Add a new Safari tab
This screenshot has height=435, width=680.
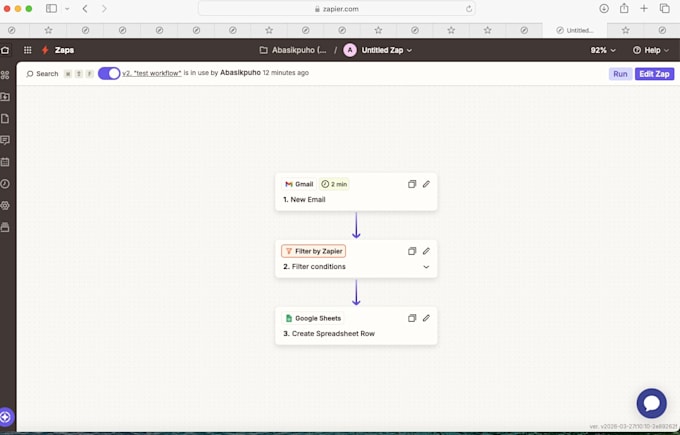[x=644, y=8]
